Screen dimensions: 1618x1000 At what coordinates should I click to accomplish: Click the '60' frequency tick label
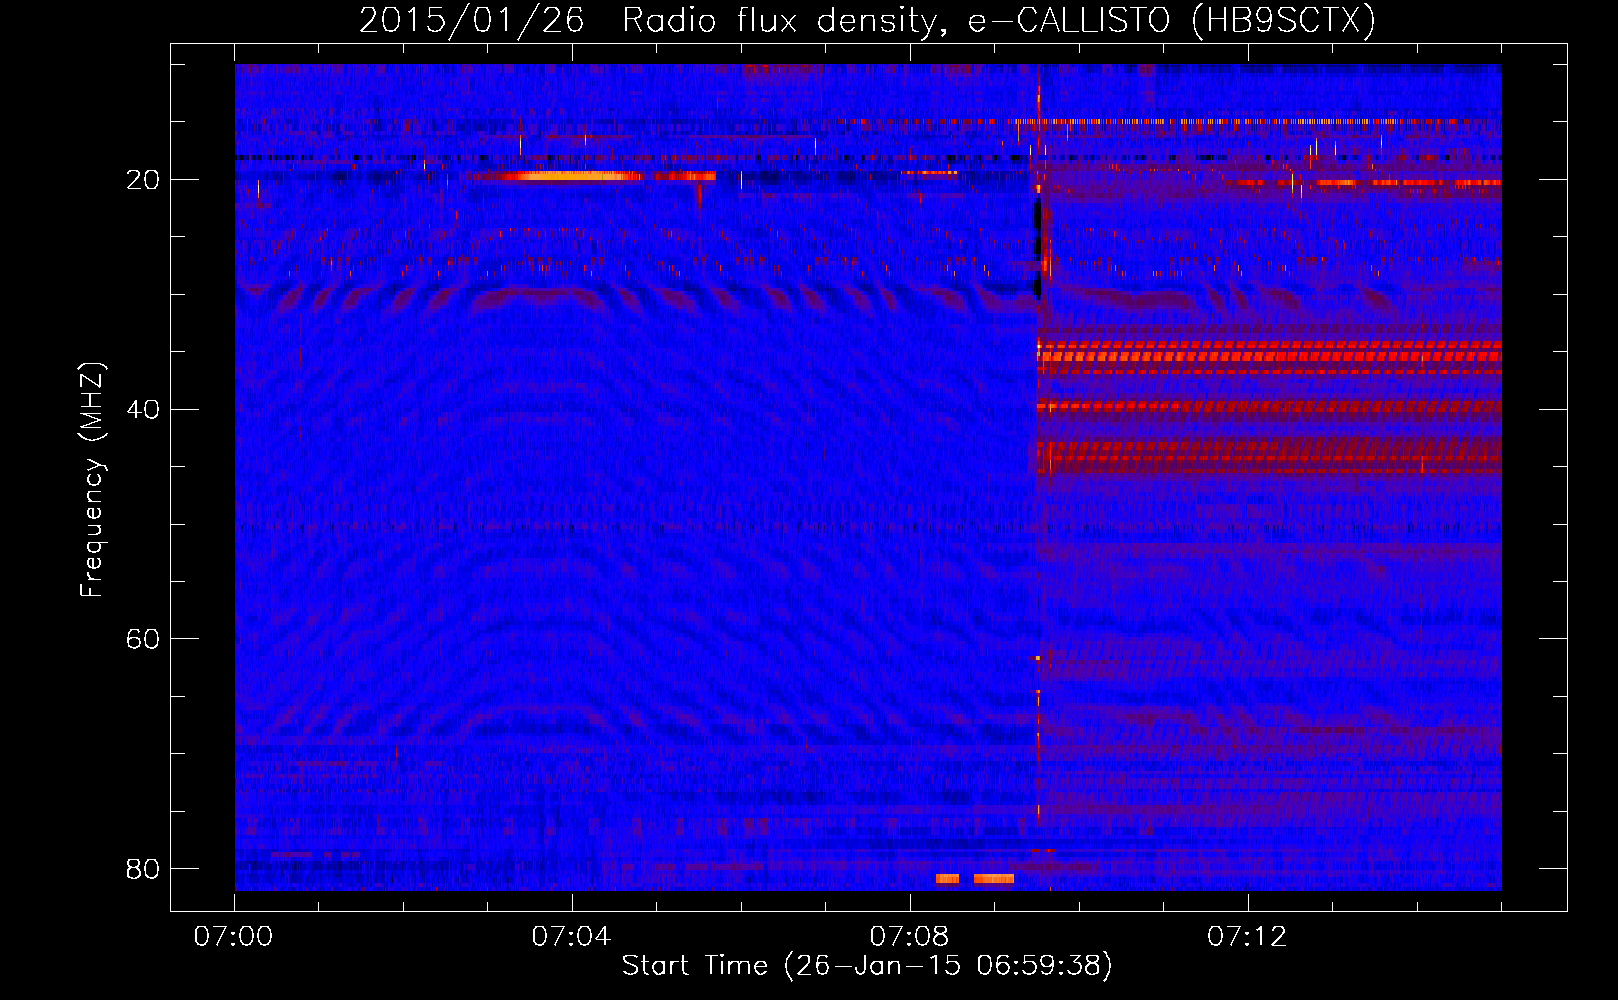143,639
